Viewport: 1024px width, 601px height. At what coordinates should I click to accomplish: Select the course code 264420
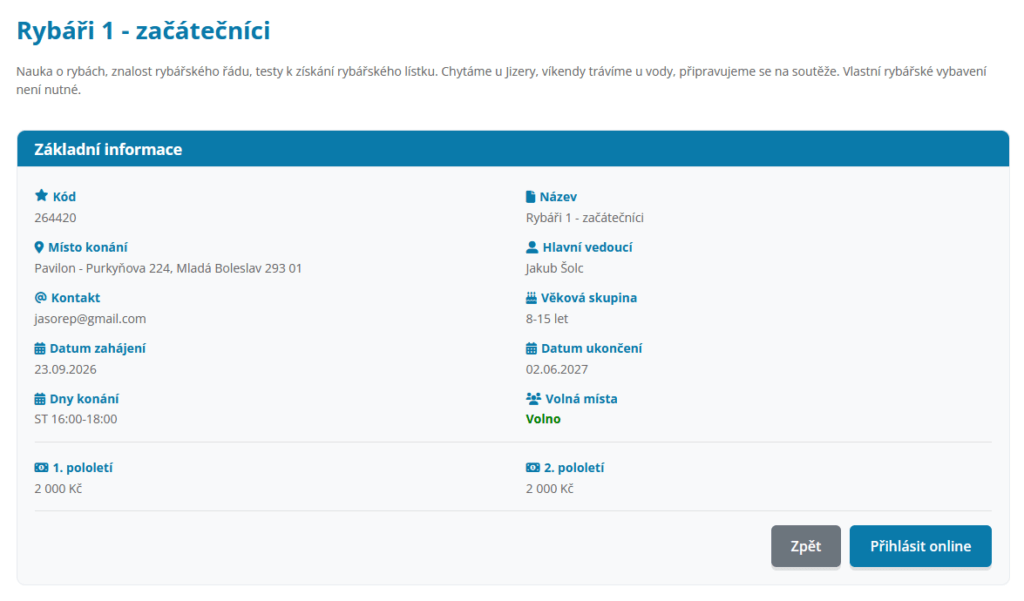tap(56, 218)
